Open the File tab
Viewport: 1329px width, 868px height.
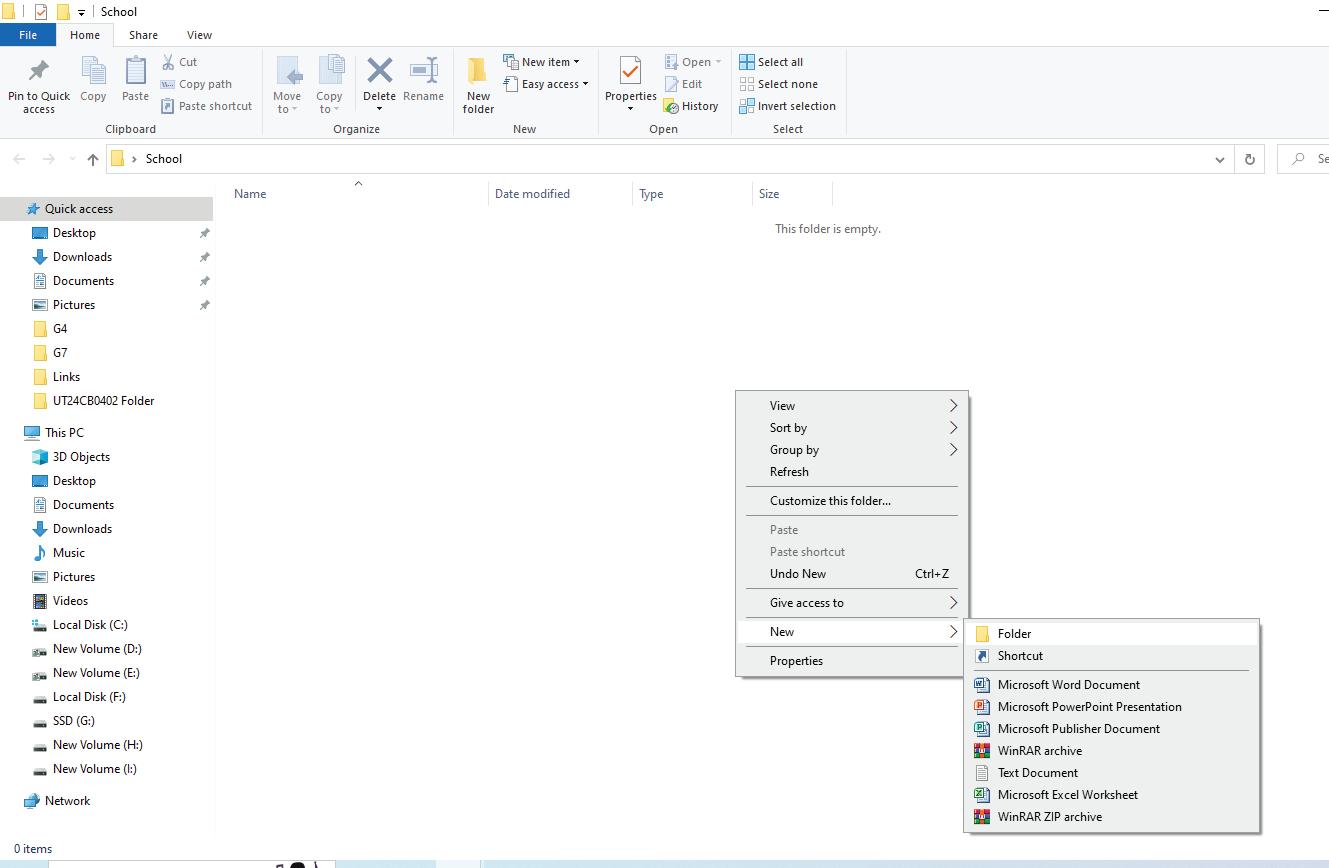[28, 35]
